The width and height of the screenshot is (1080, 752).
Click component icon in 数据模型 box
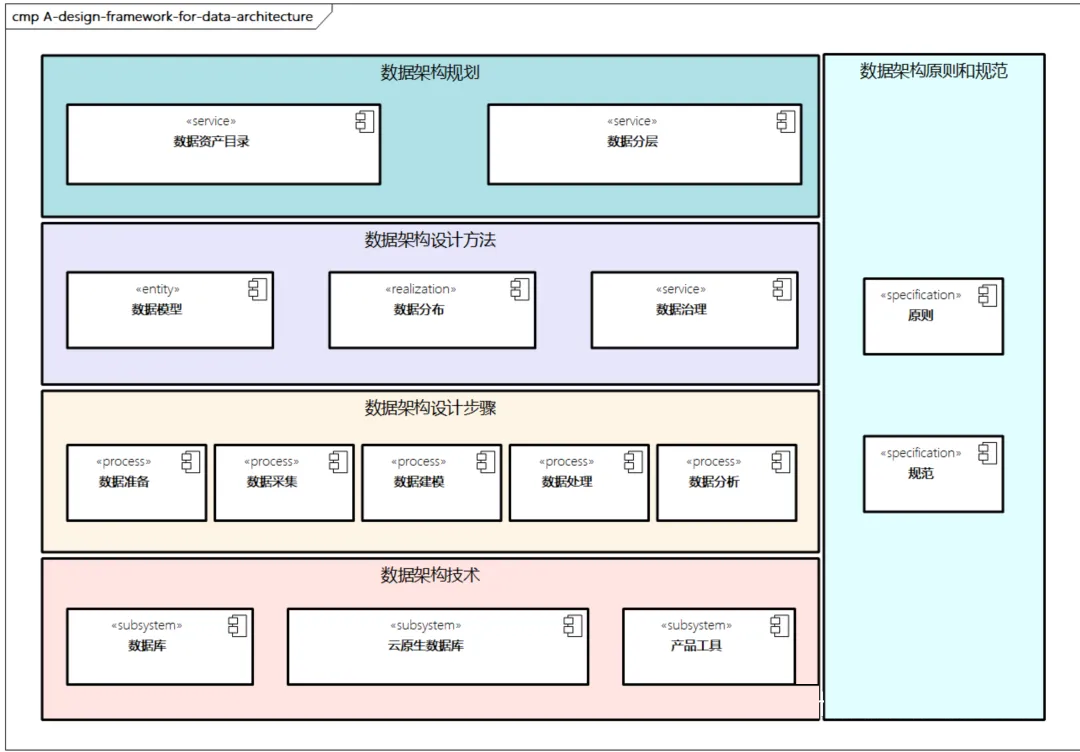point(258,289)
